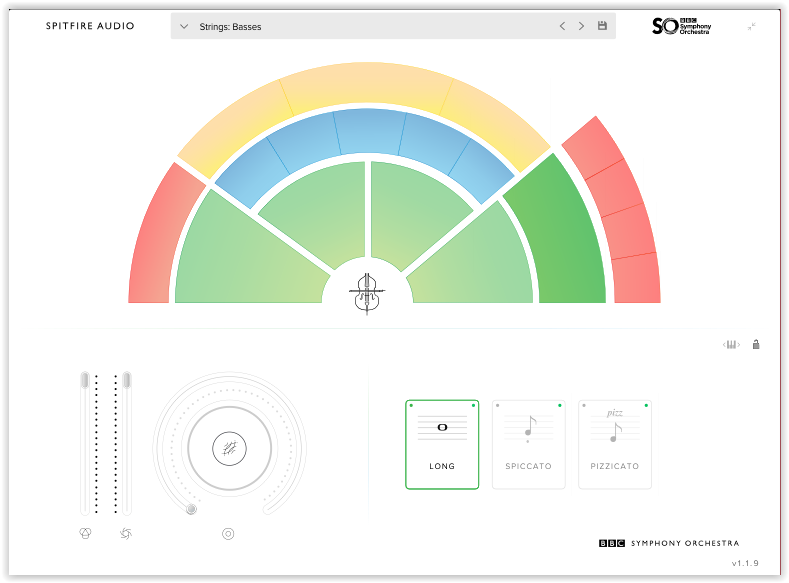Save the preset with the floppy disk icon
Screen dimensions: 789x583
click(602, 26)
